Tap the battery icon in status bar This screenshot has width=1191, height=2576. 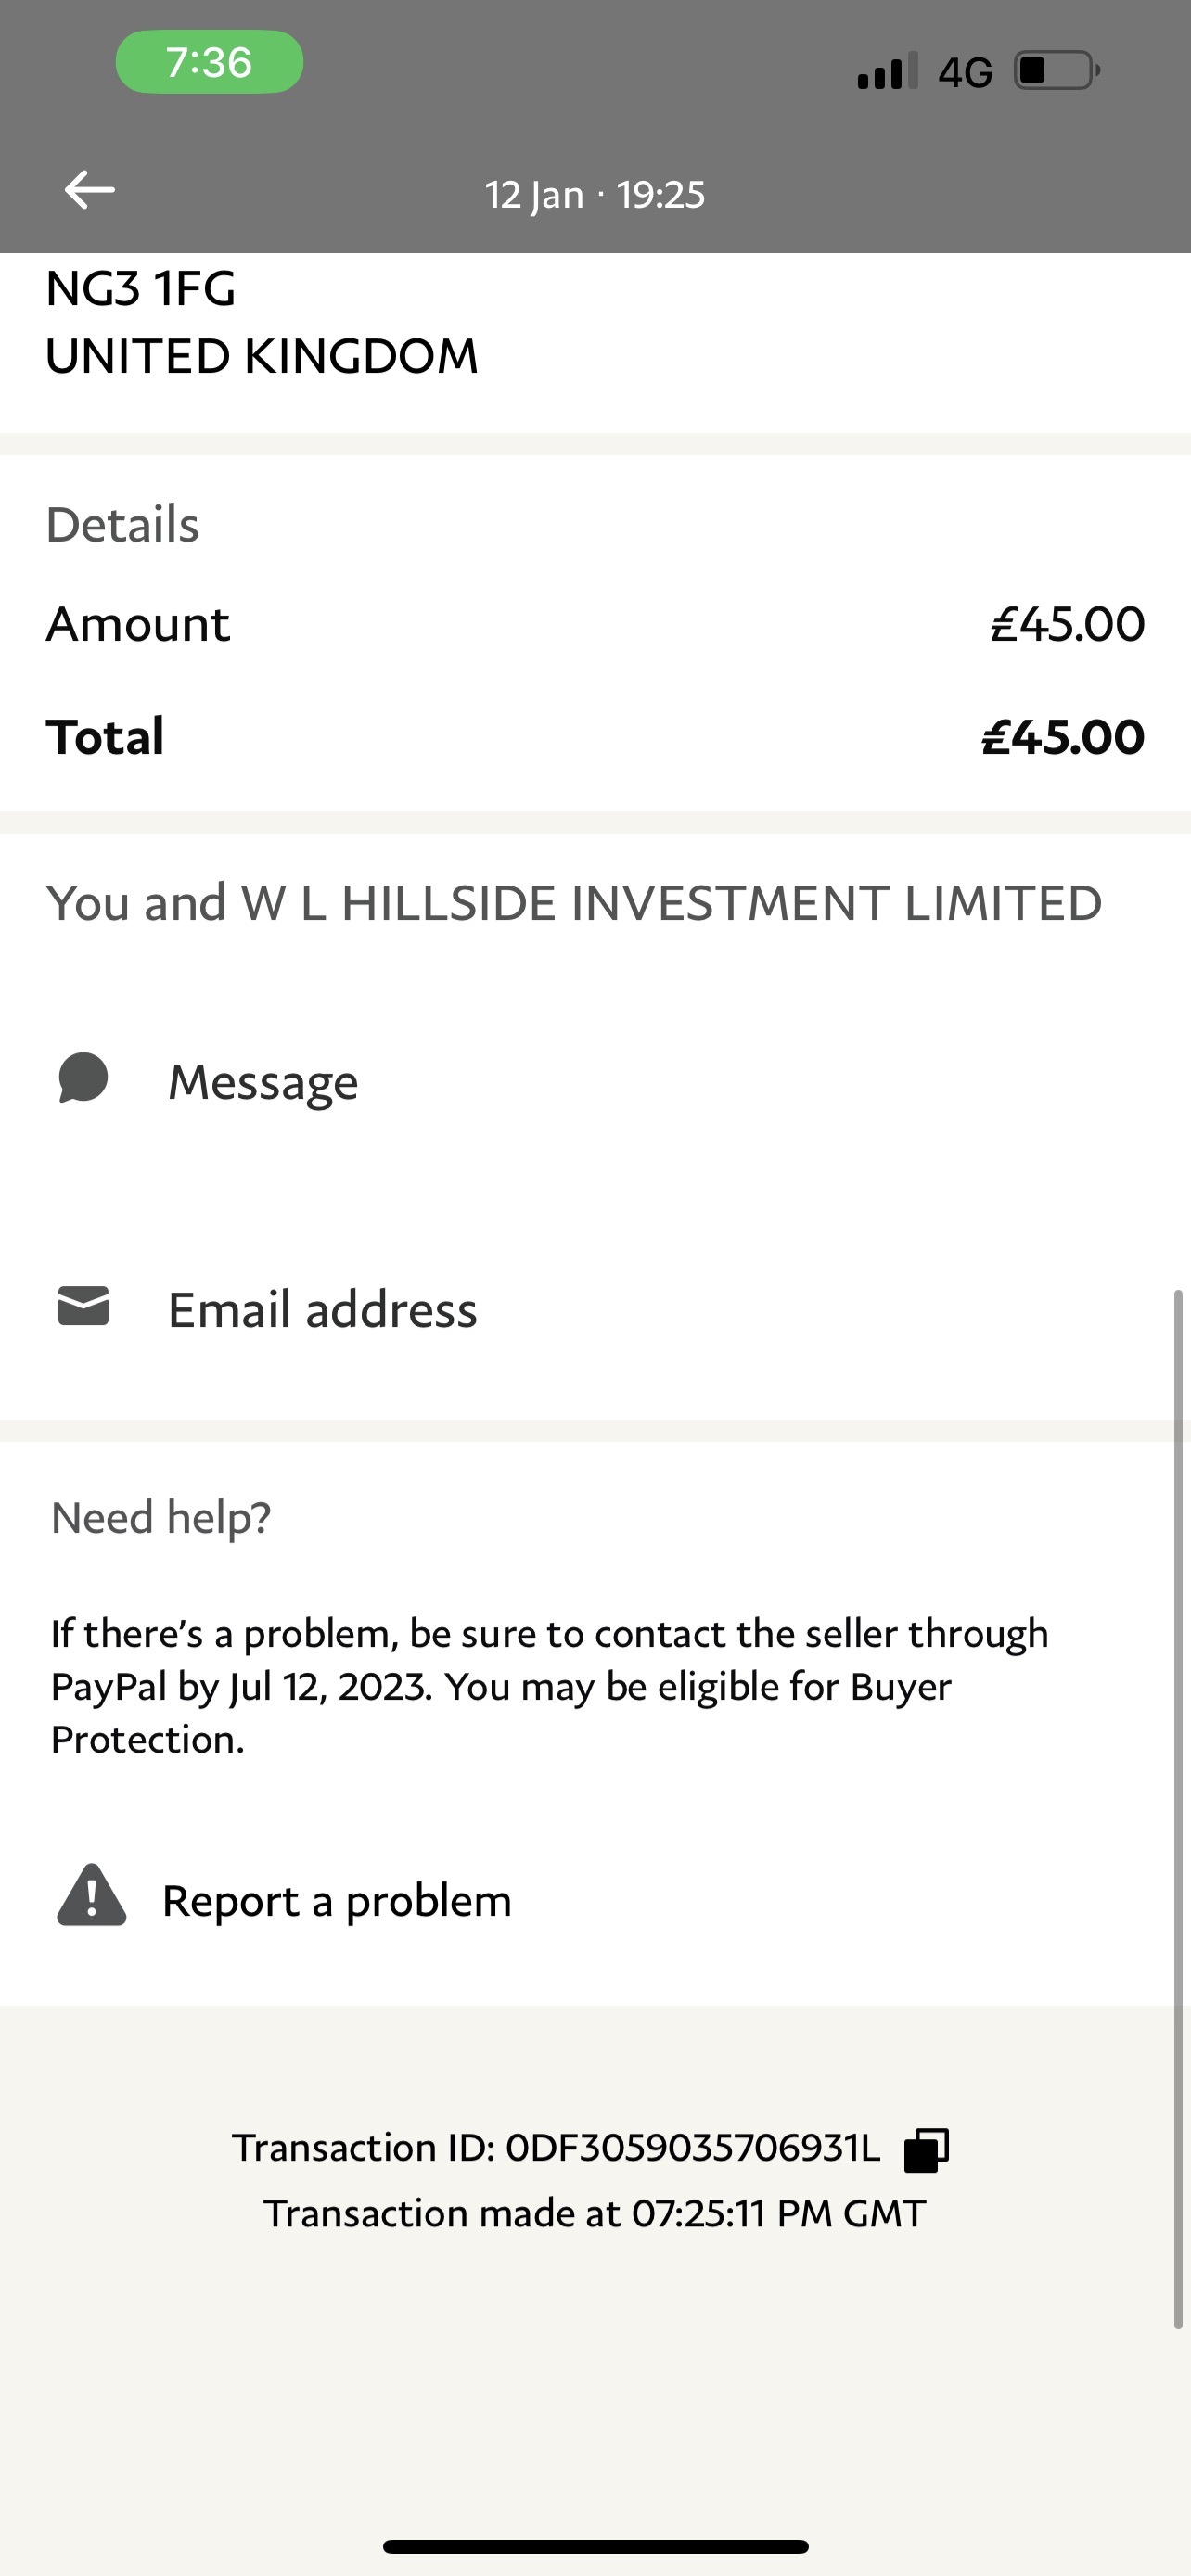pos(1056,71)
